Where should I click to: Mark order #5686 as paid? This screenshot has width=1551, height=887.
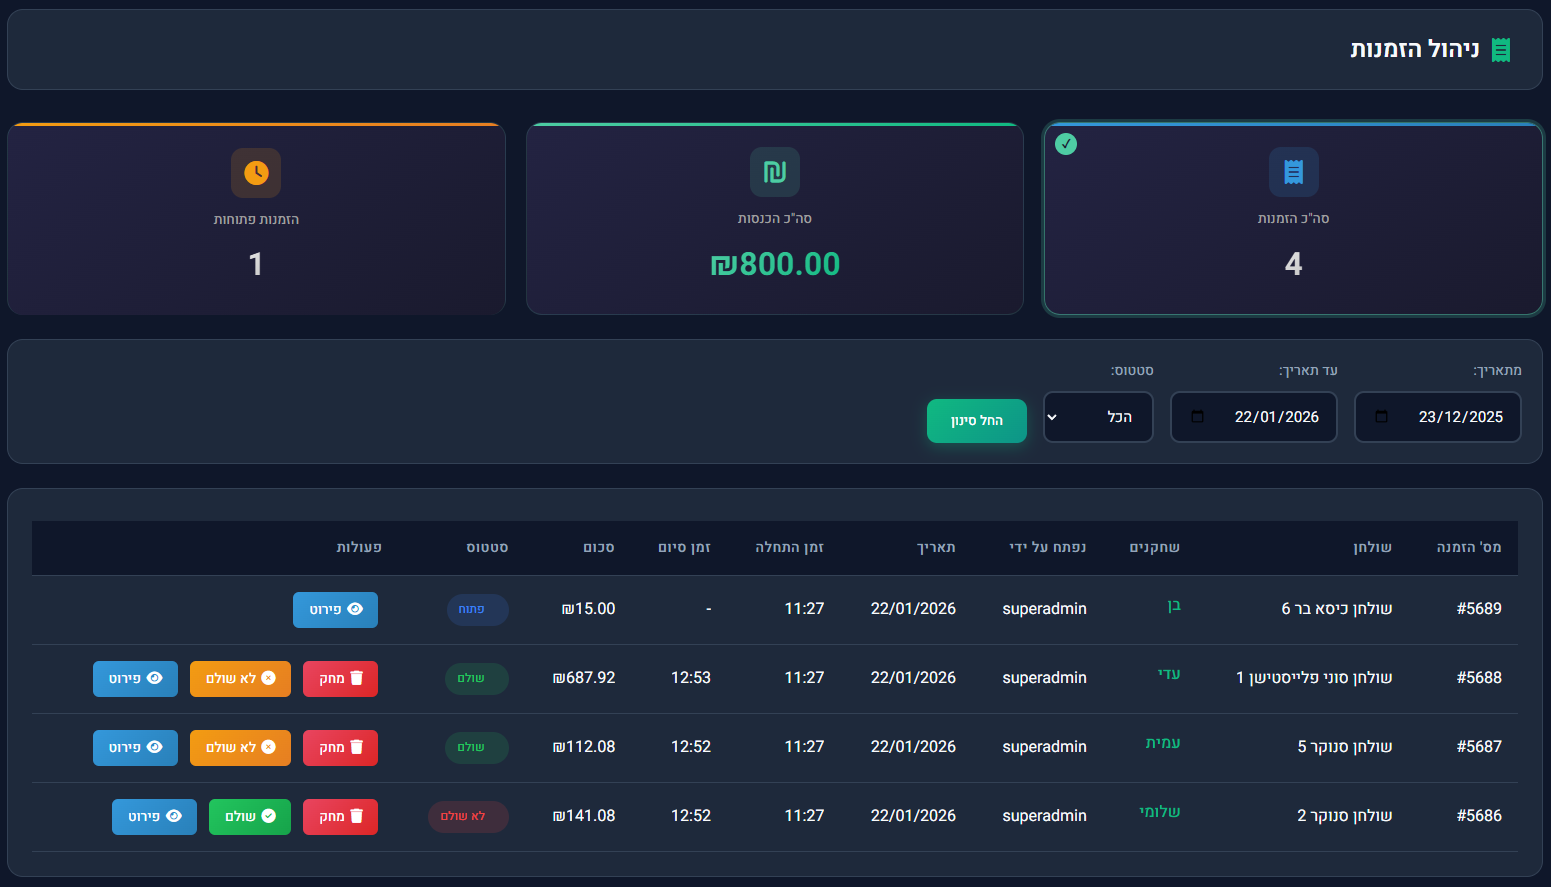coord(249,816)
